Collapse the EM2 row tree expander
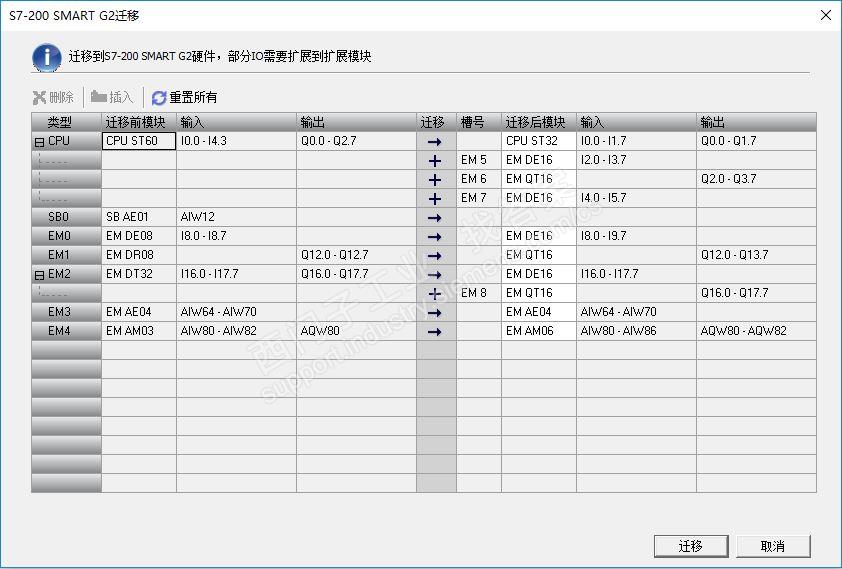Screen dimensions: 842x569 (39, 275)
